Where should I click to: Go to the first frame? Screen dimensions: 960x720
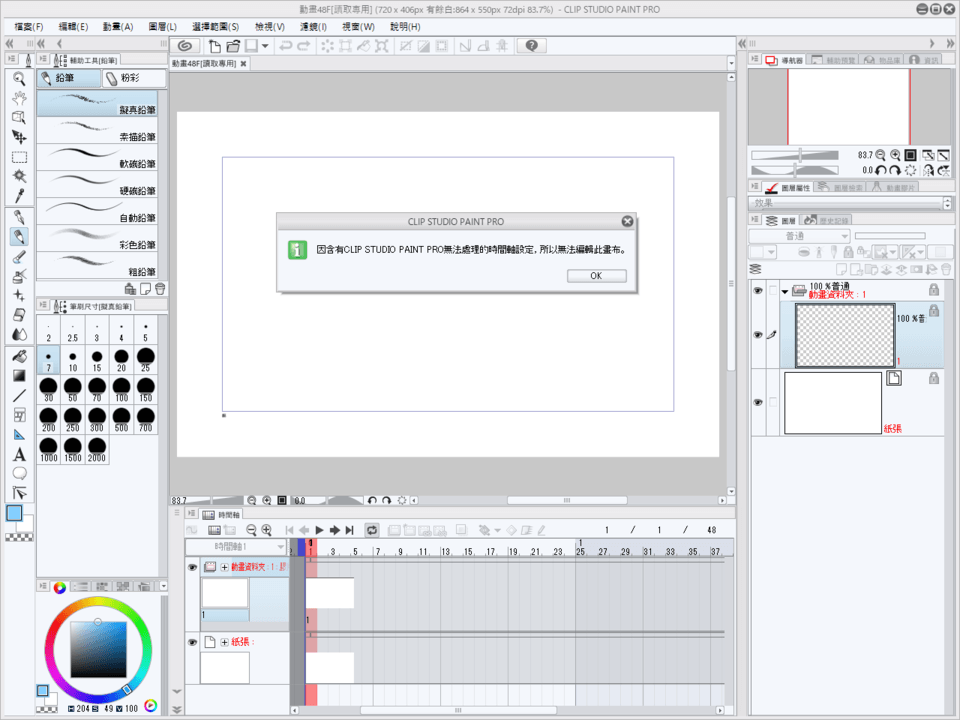289,530
